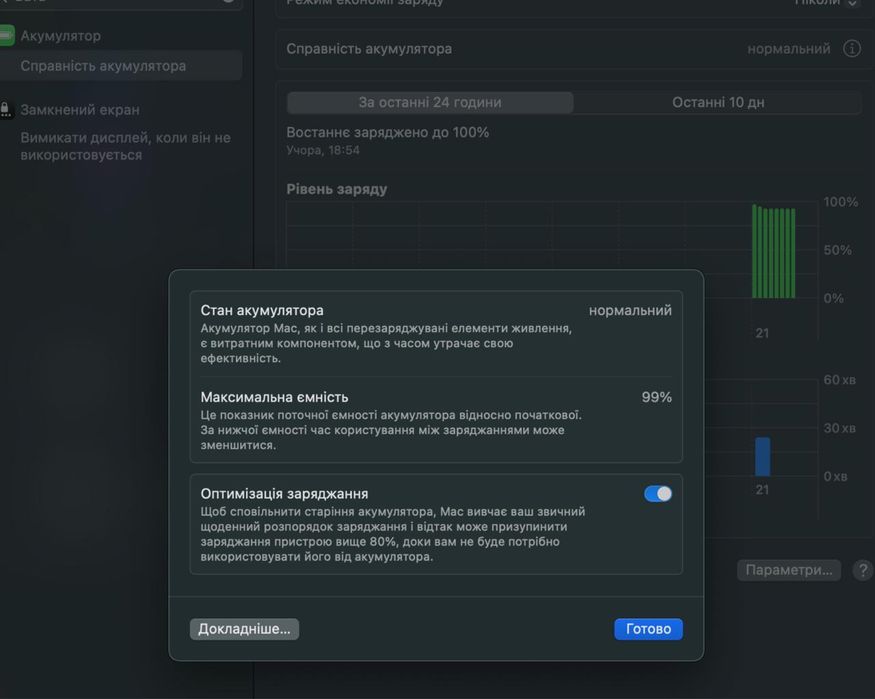Click the Стан акумулятора heading

pyautogui.click(x=262, y=310)
